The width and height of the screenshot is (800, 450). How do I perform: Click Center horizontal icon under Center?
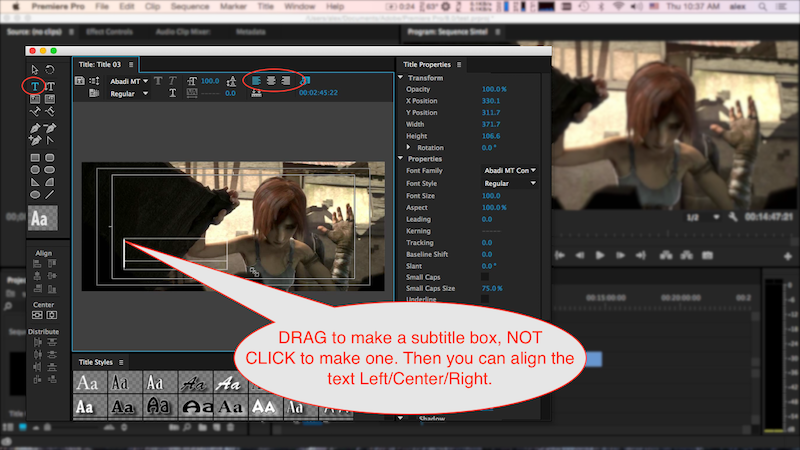click(x=52, y=315)
